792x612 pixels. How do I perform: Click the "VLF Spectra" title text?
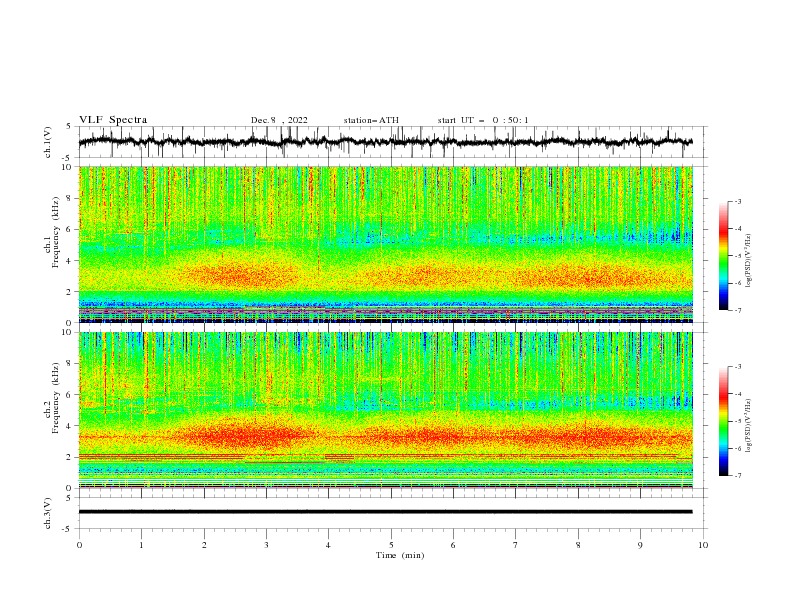113,120
